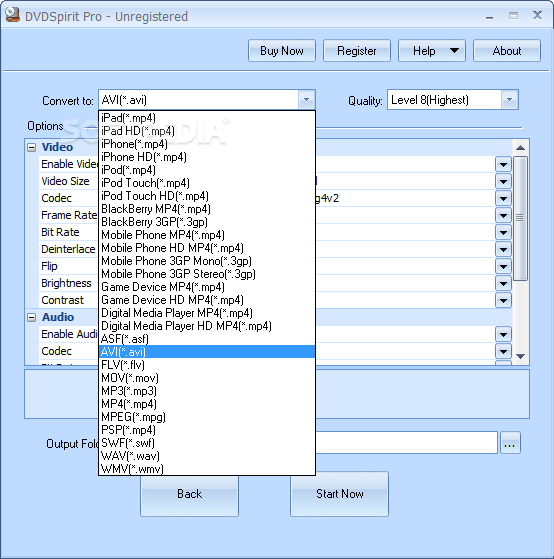Screen dimensions: 554x559
Task: Choose Mobile Phone 3GP Mono(*.3gp)
Action: click(x=207, y=261)
